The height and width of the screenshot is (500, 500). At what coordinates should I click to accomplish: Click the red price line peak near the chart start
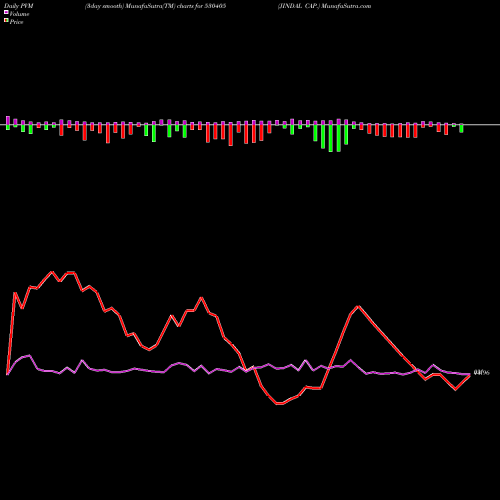52,272
